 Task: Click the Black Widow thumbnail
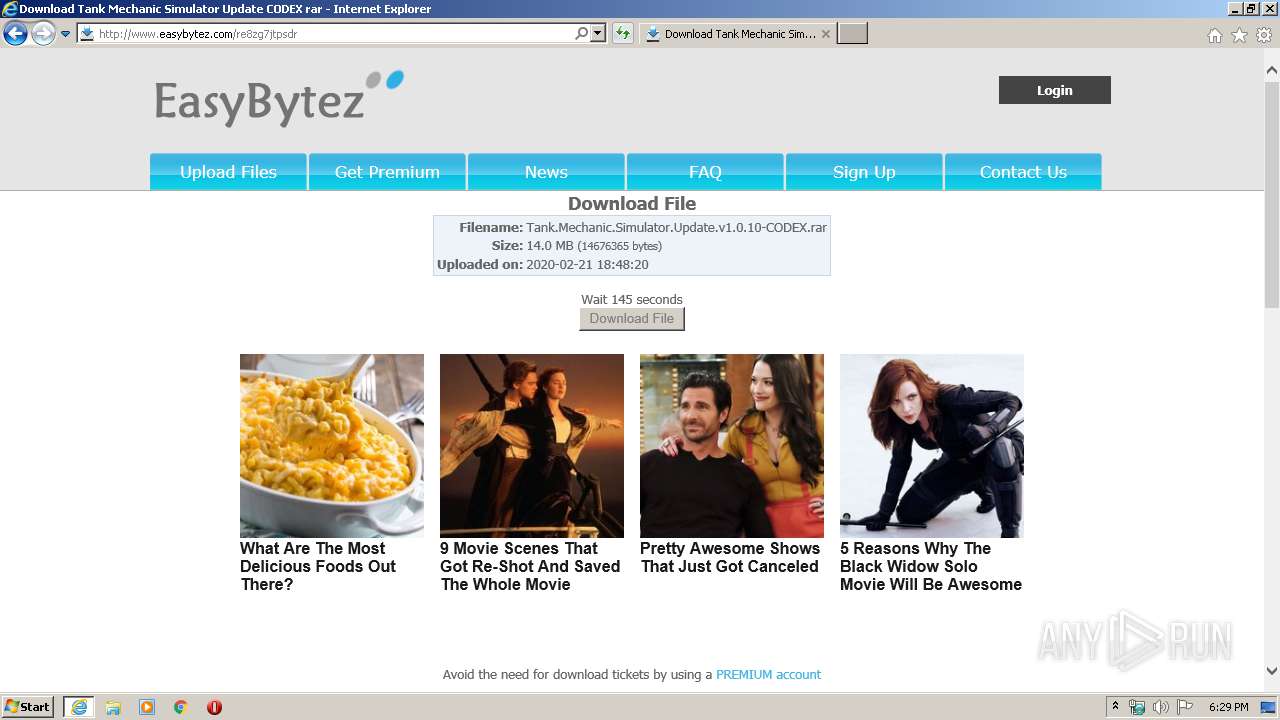pos(932,446)
